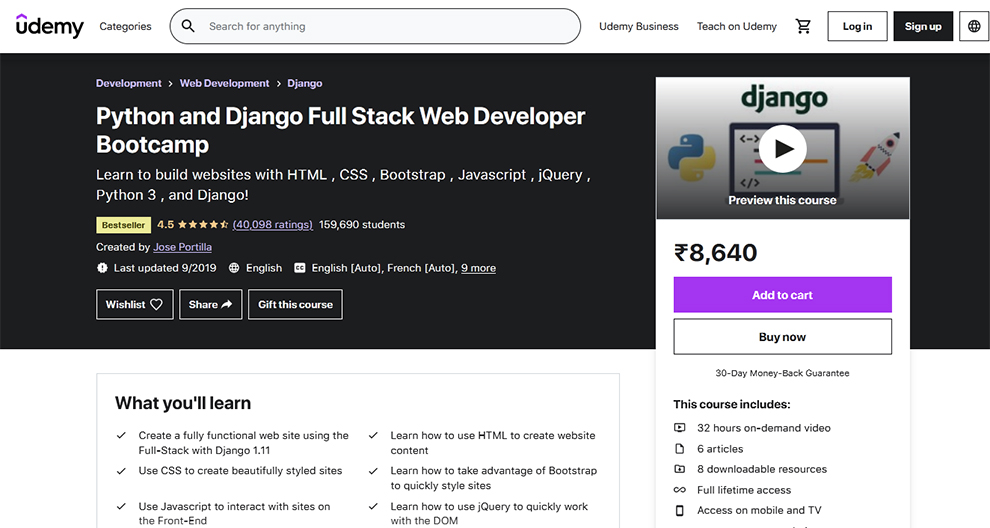Viewport: 990px width, 528px height.
Task: Open the Categories menu
Action: tap(125, 26)
